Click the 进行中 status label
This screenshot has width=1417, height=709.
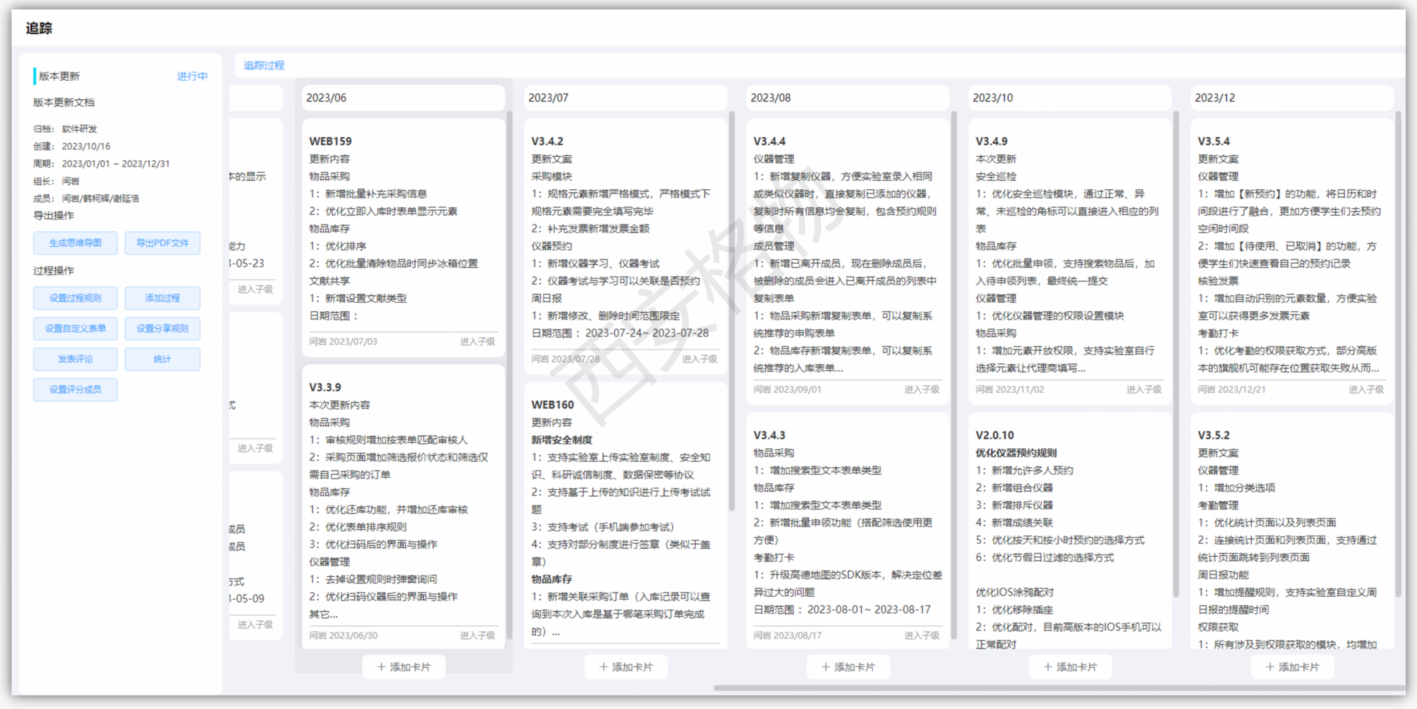point(192,75)
